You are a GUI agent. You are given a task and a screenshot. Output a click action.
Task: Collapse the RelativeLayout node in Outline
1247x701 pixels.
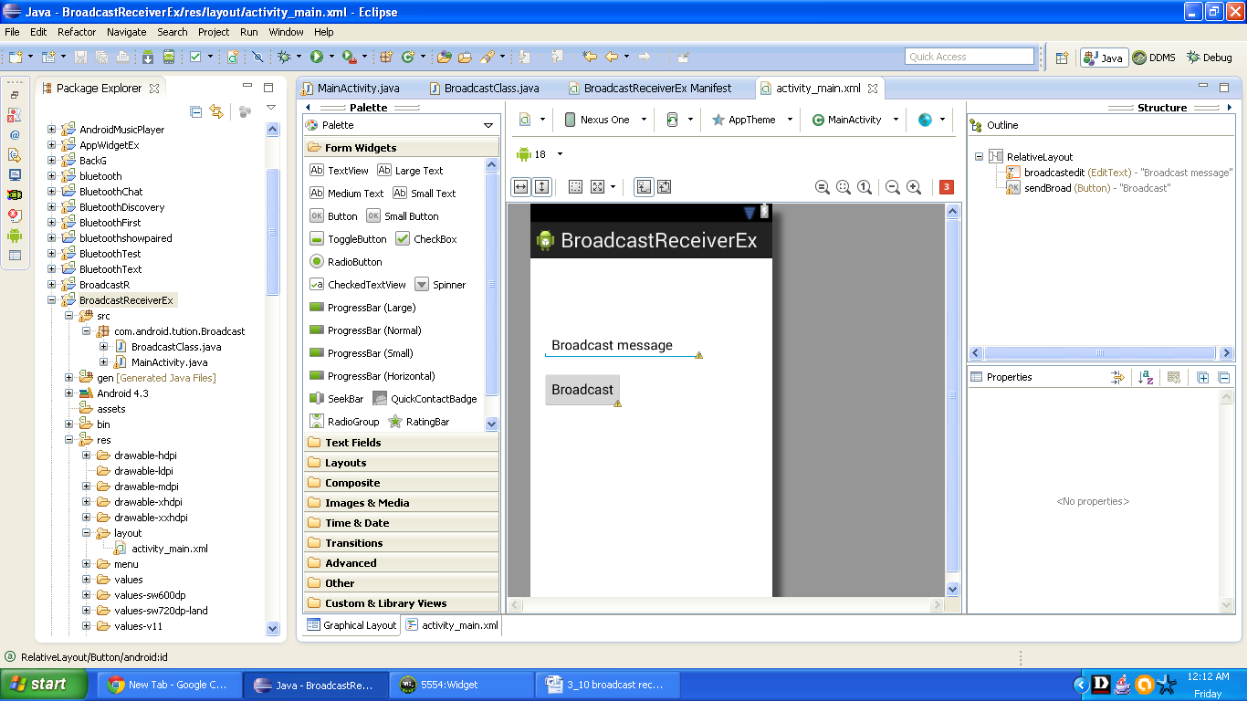click(x=980, y=157)
